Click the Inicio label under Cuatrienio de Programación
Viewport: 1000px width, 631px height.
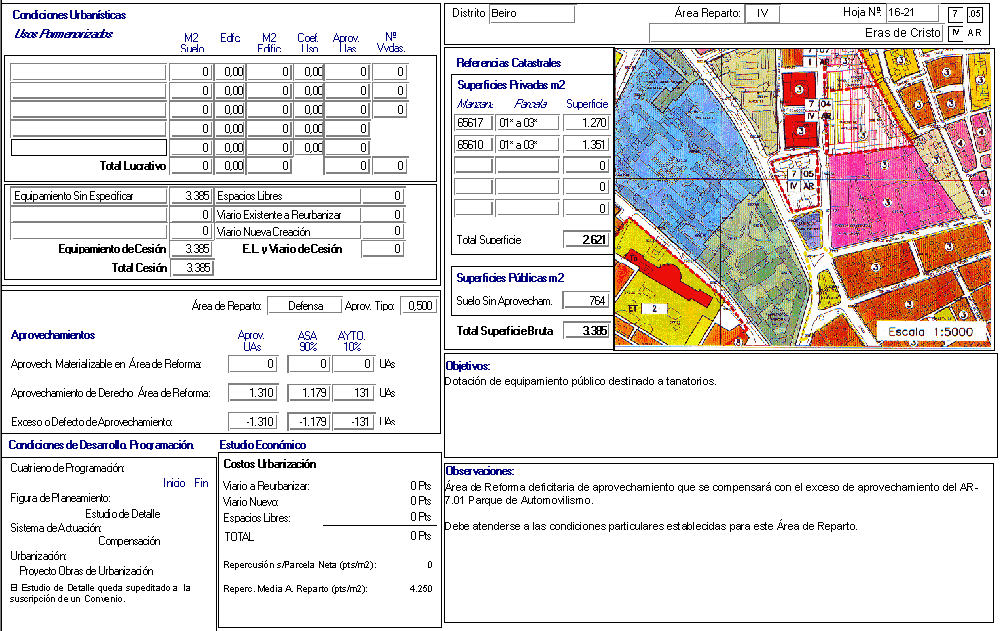tap(174, 483)
